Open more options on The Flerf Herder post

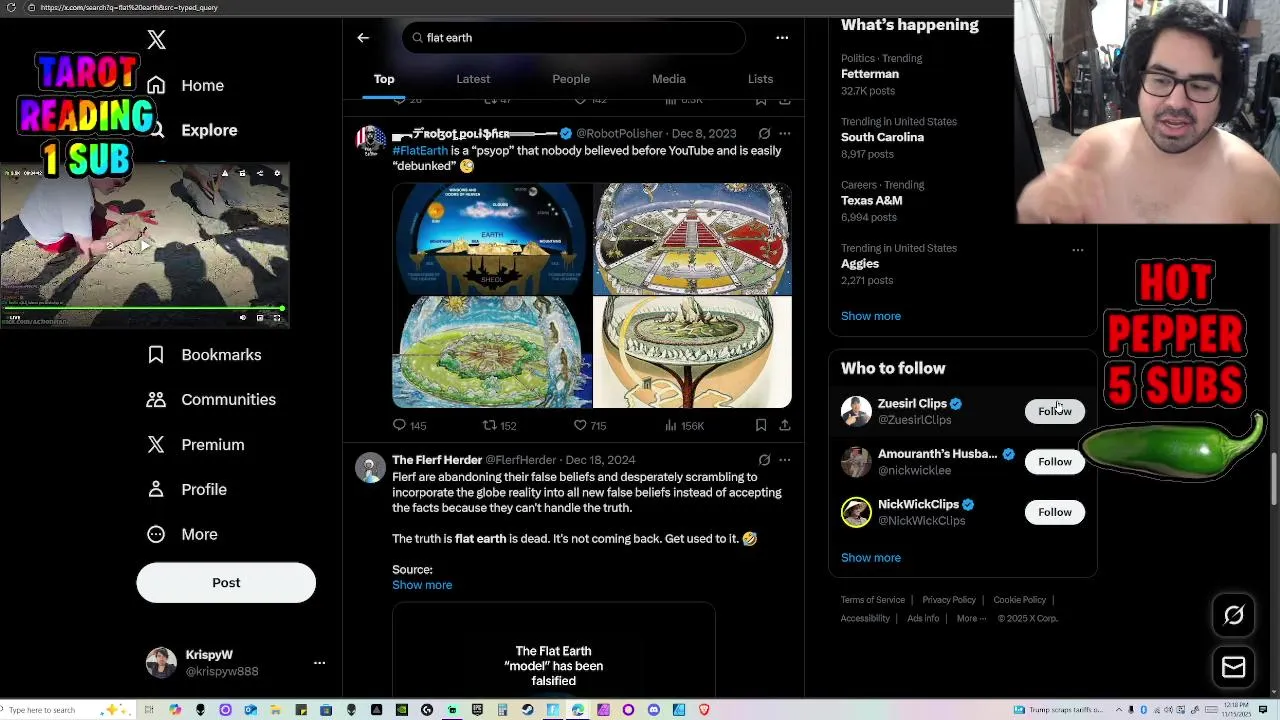click(x=785, y=460)
